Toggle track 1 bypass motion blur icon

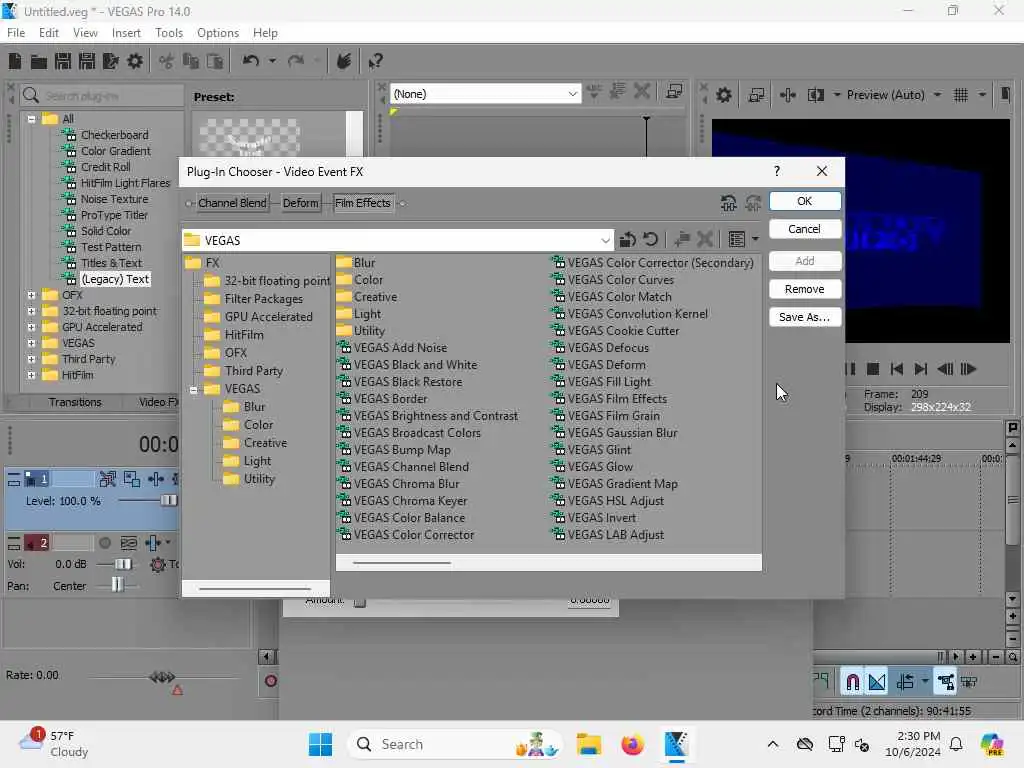tap(108, 479)
